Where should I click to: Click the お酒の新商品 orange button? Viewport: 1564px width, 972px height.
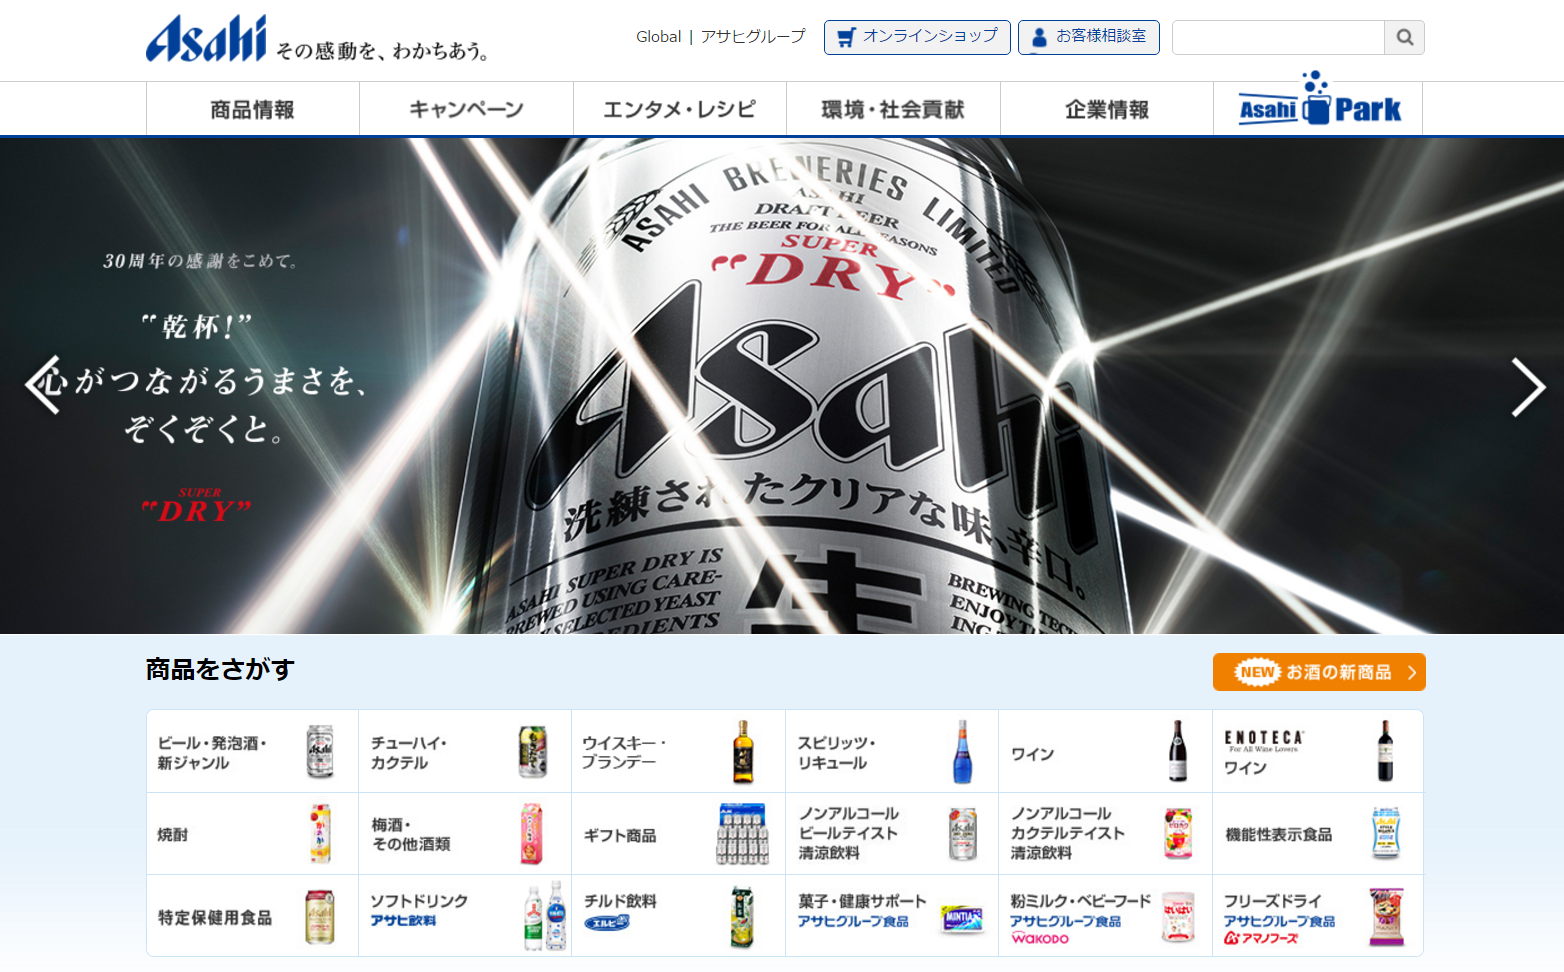click(x=1319, y=672)
